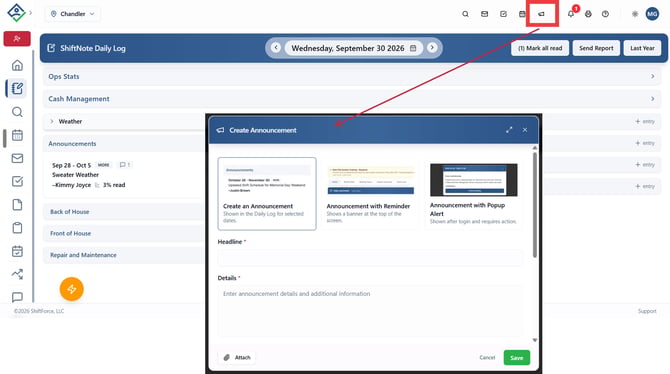Open the Chandler location dropdown

tap(73, 14)
